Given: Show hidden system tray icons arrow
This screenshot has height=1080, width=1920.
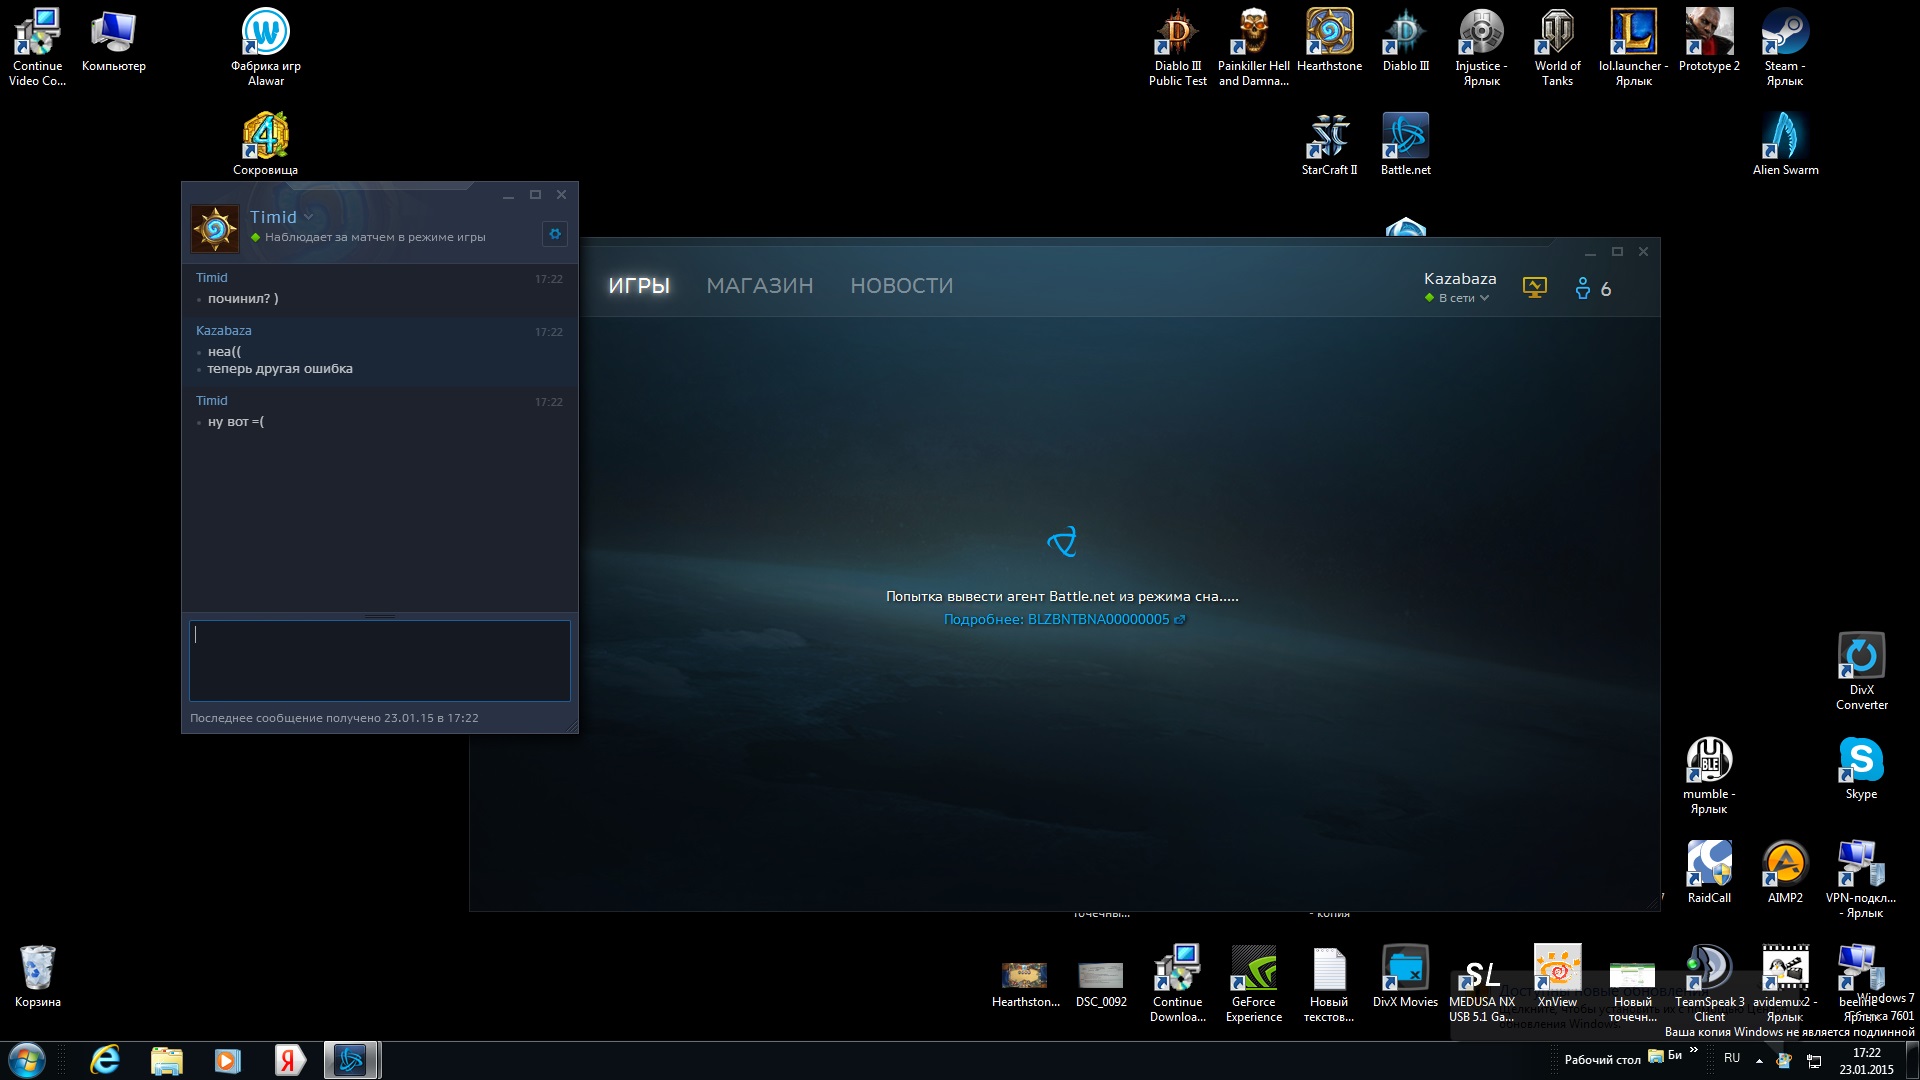Looking at the screenshot, I should (1759, 1060).
